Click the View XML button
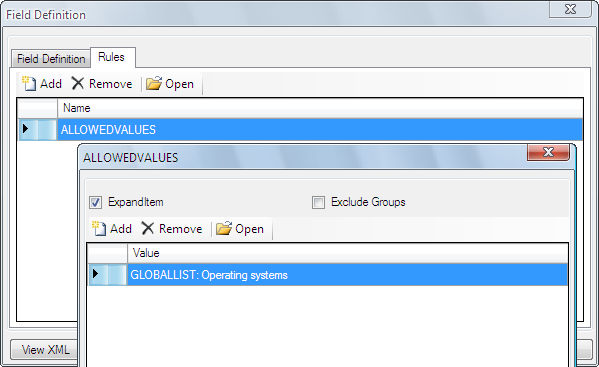 tap(44, 349)
